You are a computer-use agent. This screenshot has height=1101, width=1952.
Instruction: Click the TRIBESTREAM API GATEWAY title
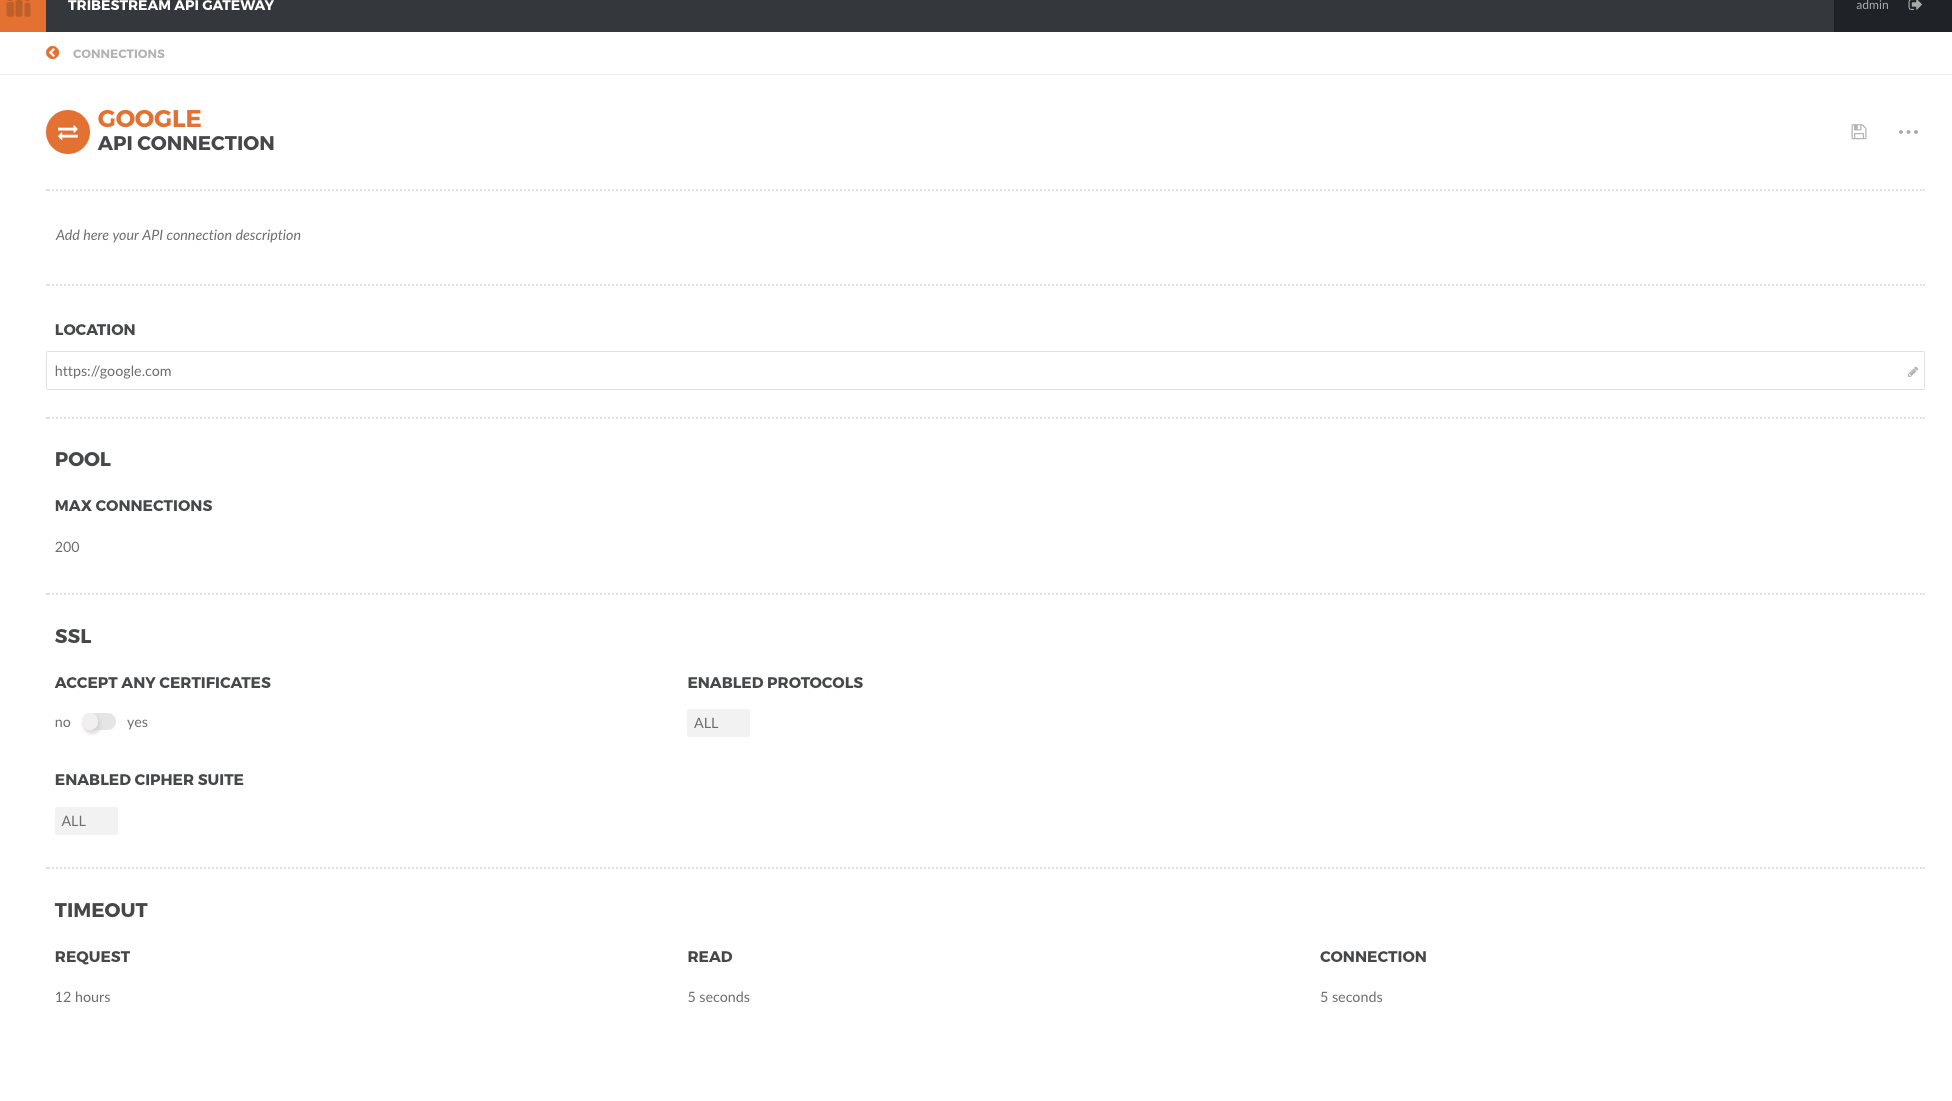[171, 6]
